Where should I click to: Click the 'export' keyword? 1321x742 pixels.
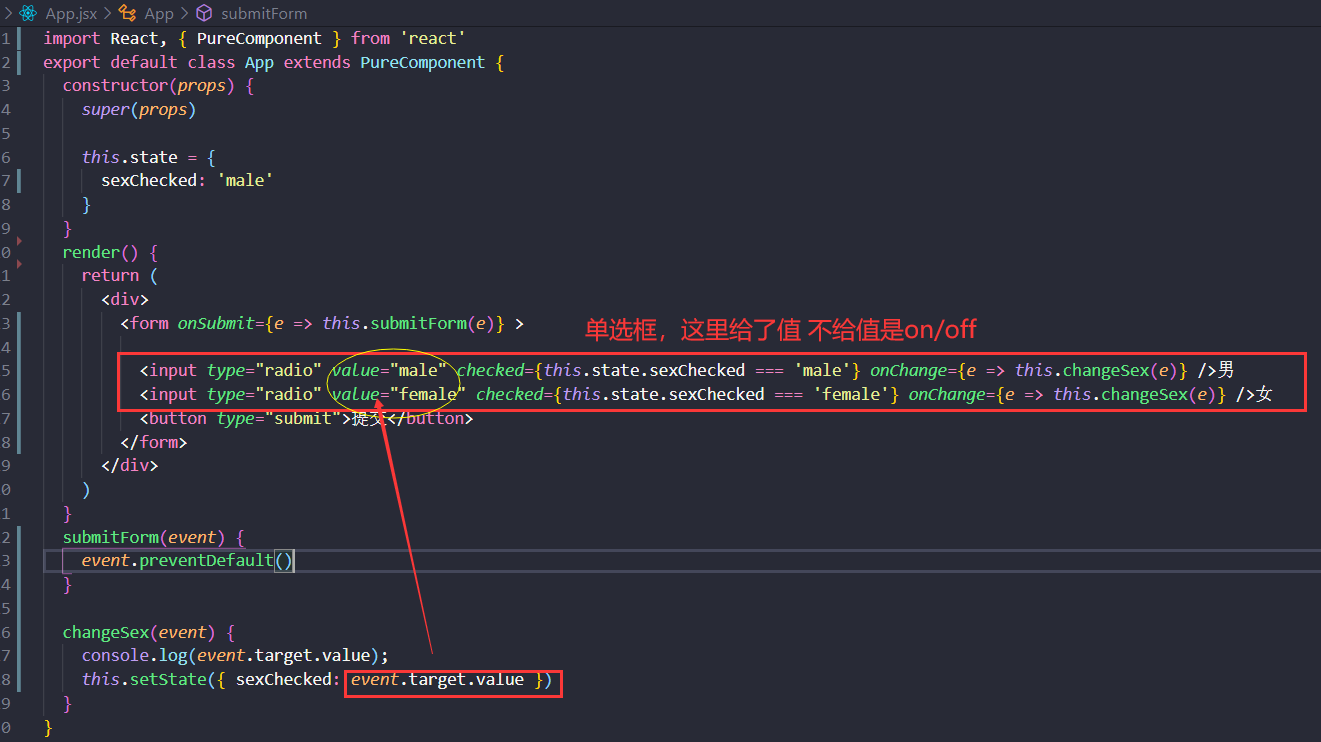coord(72,62)
